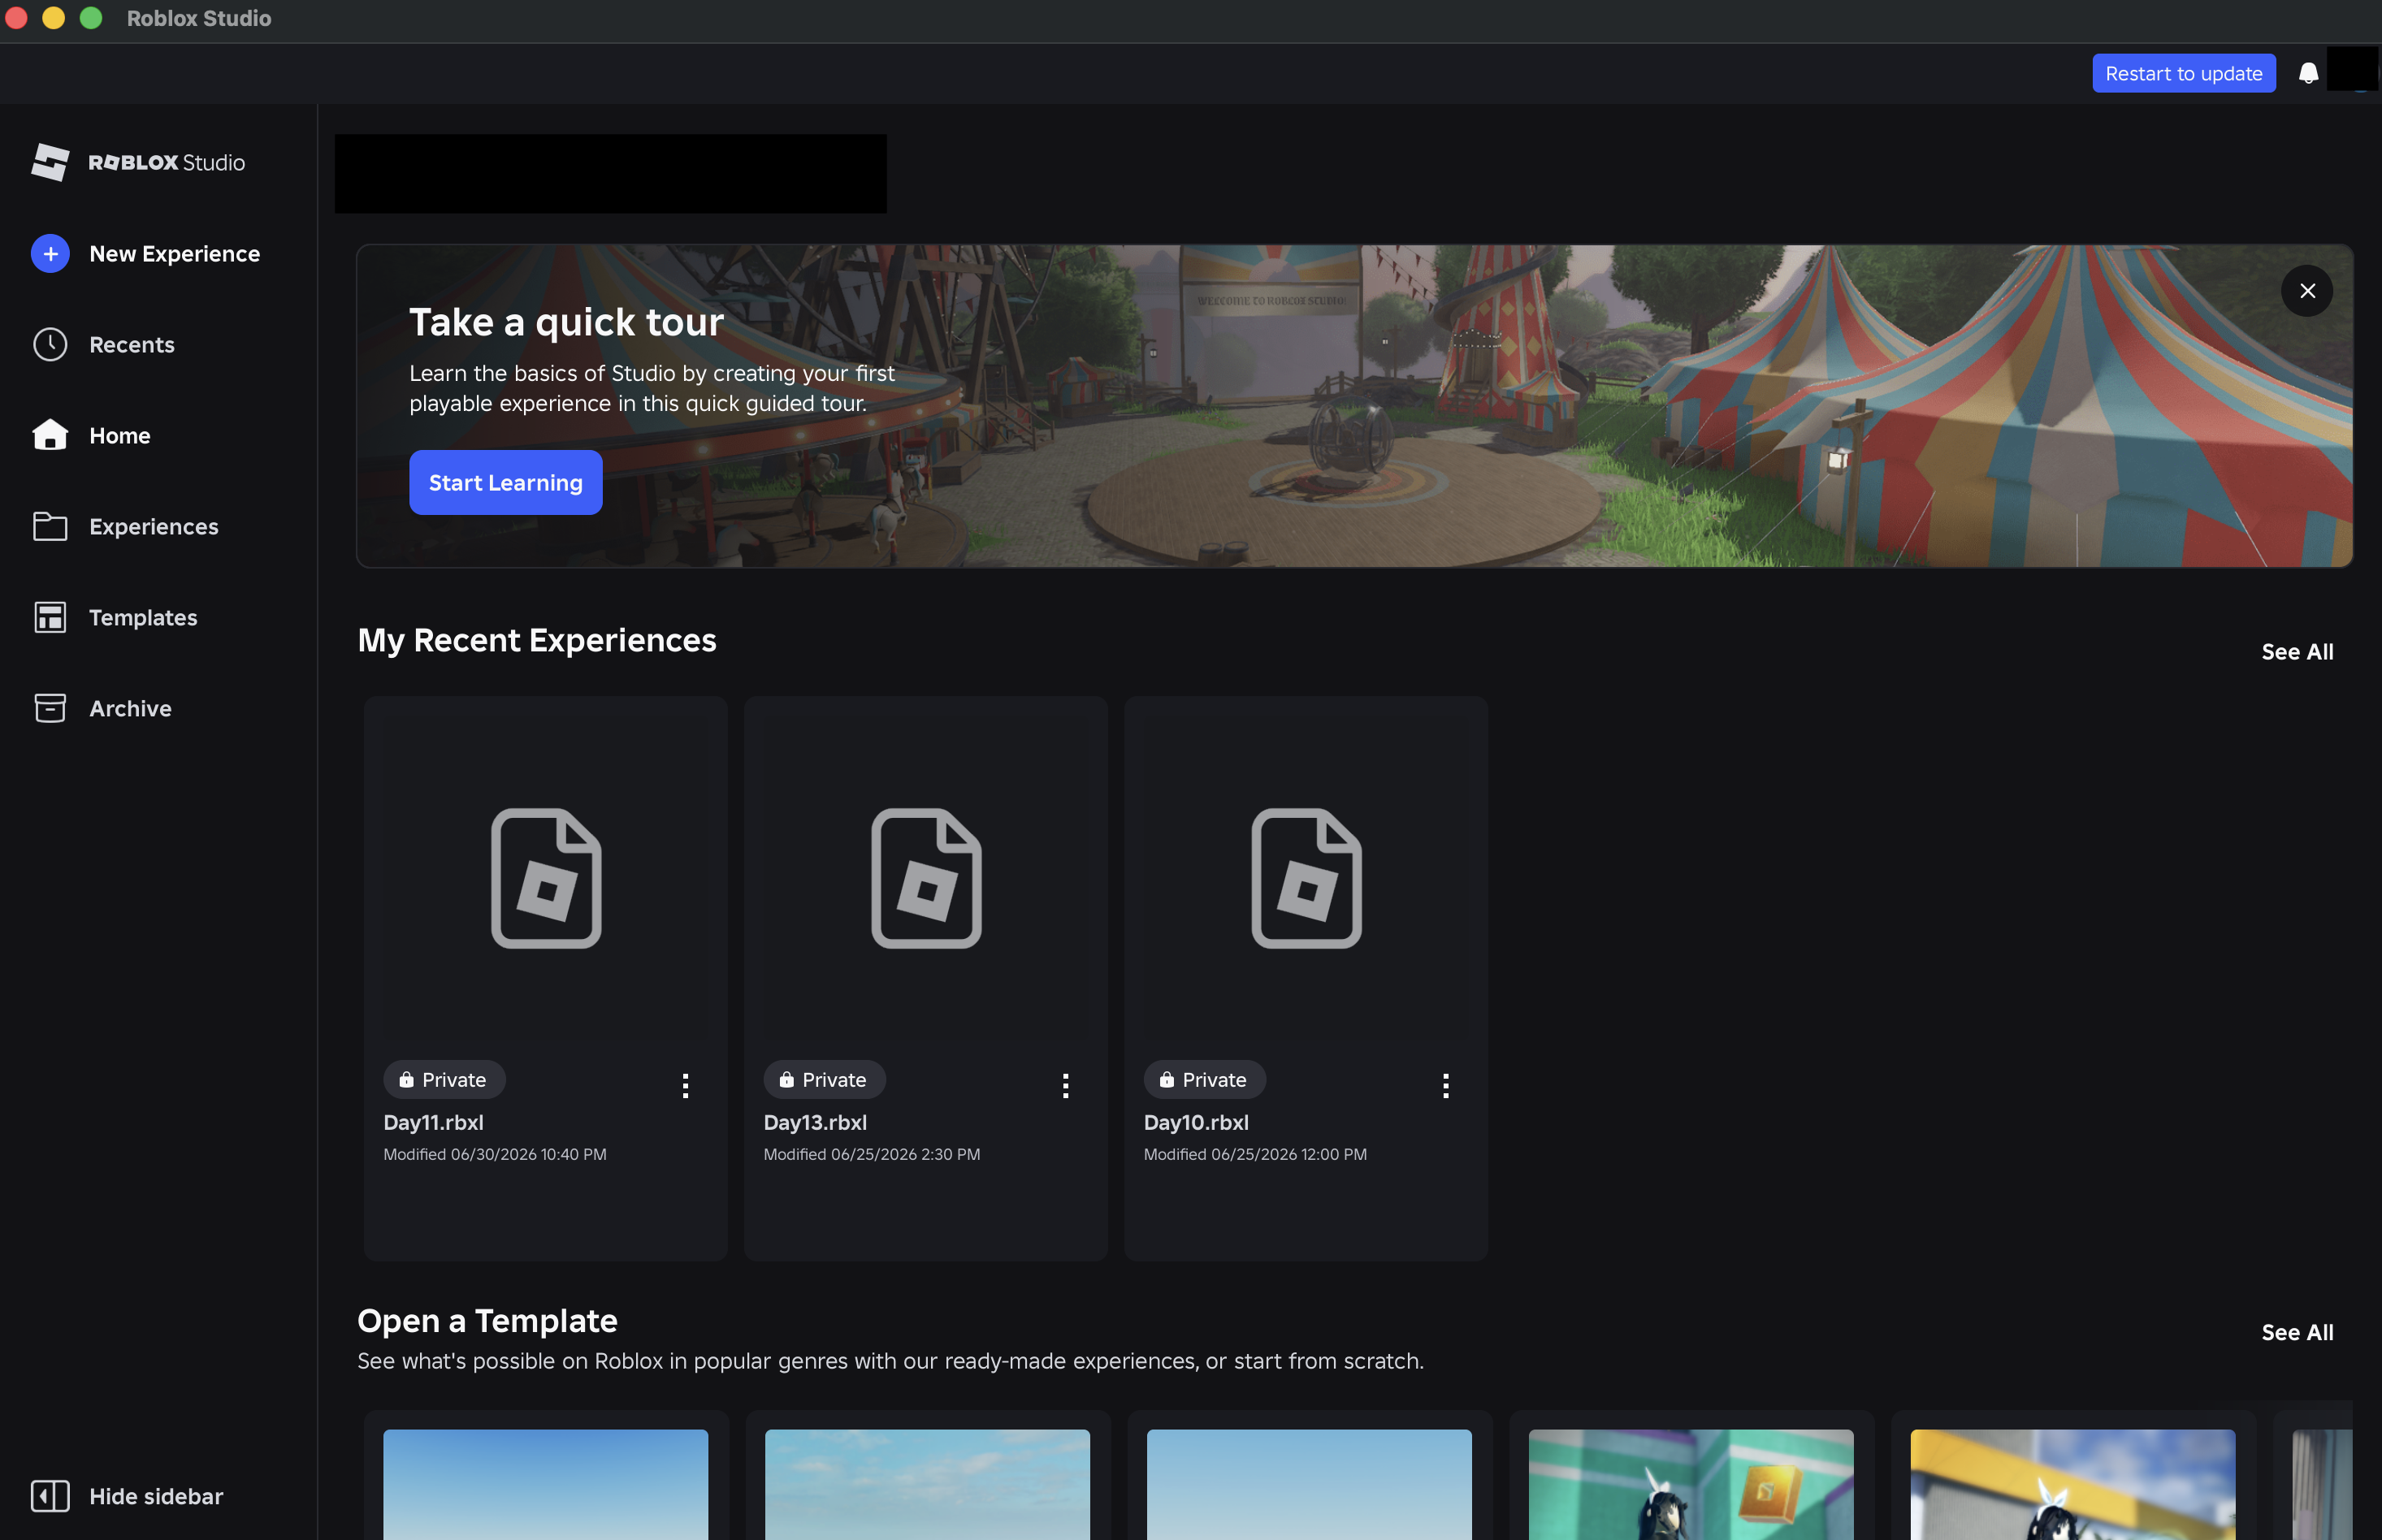
Task: Click the Hide sidebar panel icon
Action: click(x=50, y=1496)
